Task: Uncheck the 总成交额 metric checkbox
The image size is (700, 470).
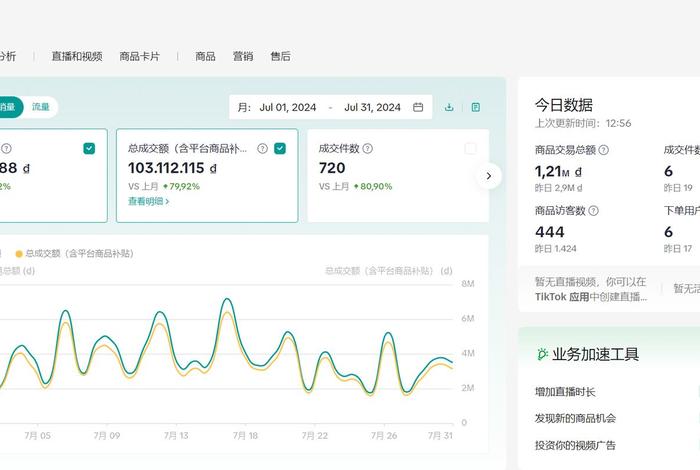Action: click(x=280, y=148)
